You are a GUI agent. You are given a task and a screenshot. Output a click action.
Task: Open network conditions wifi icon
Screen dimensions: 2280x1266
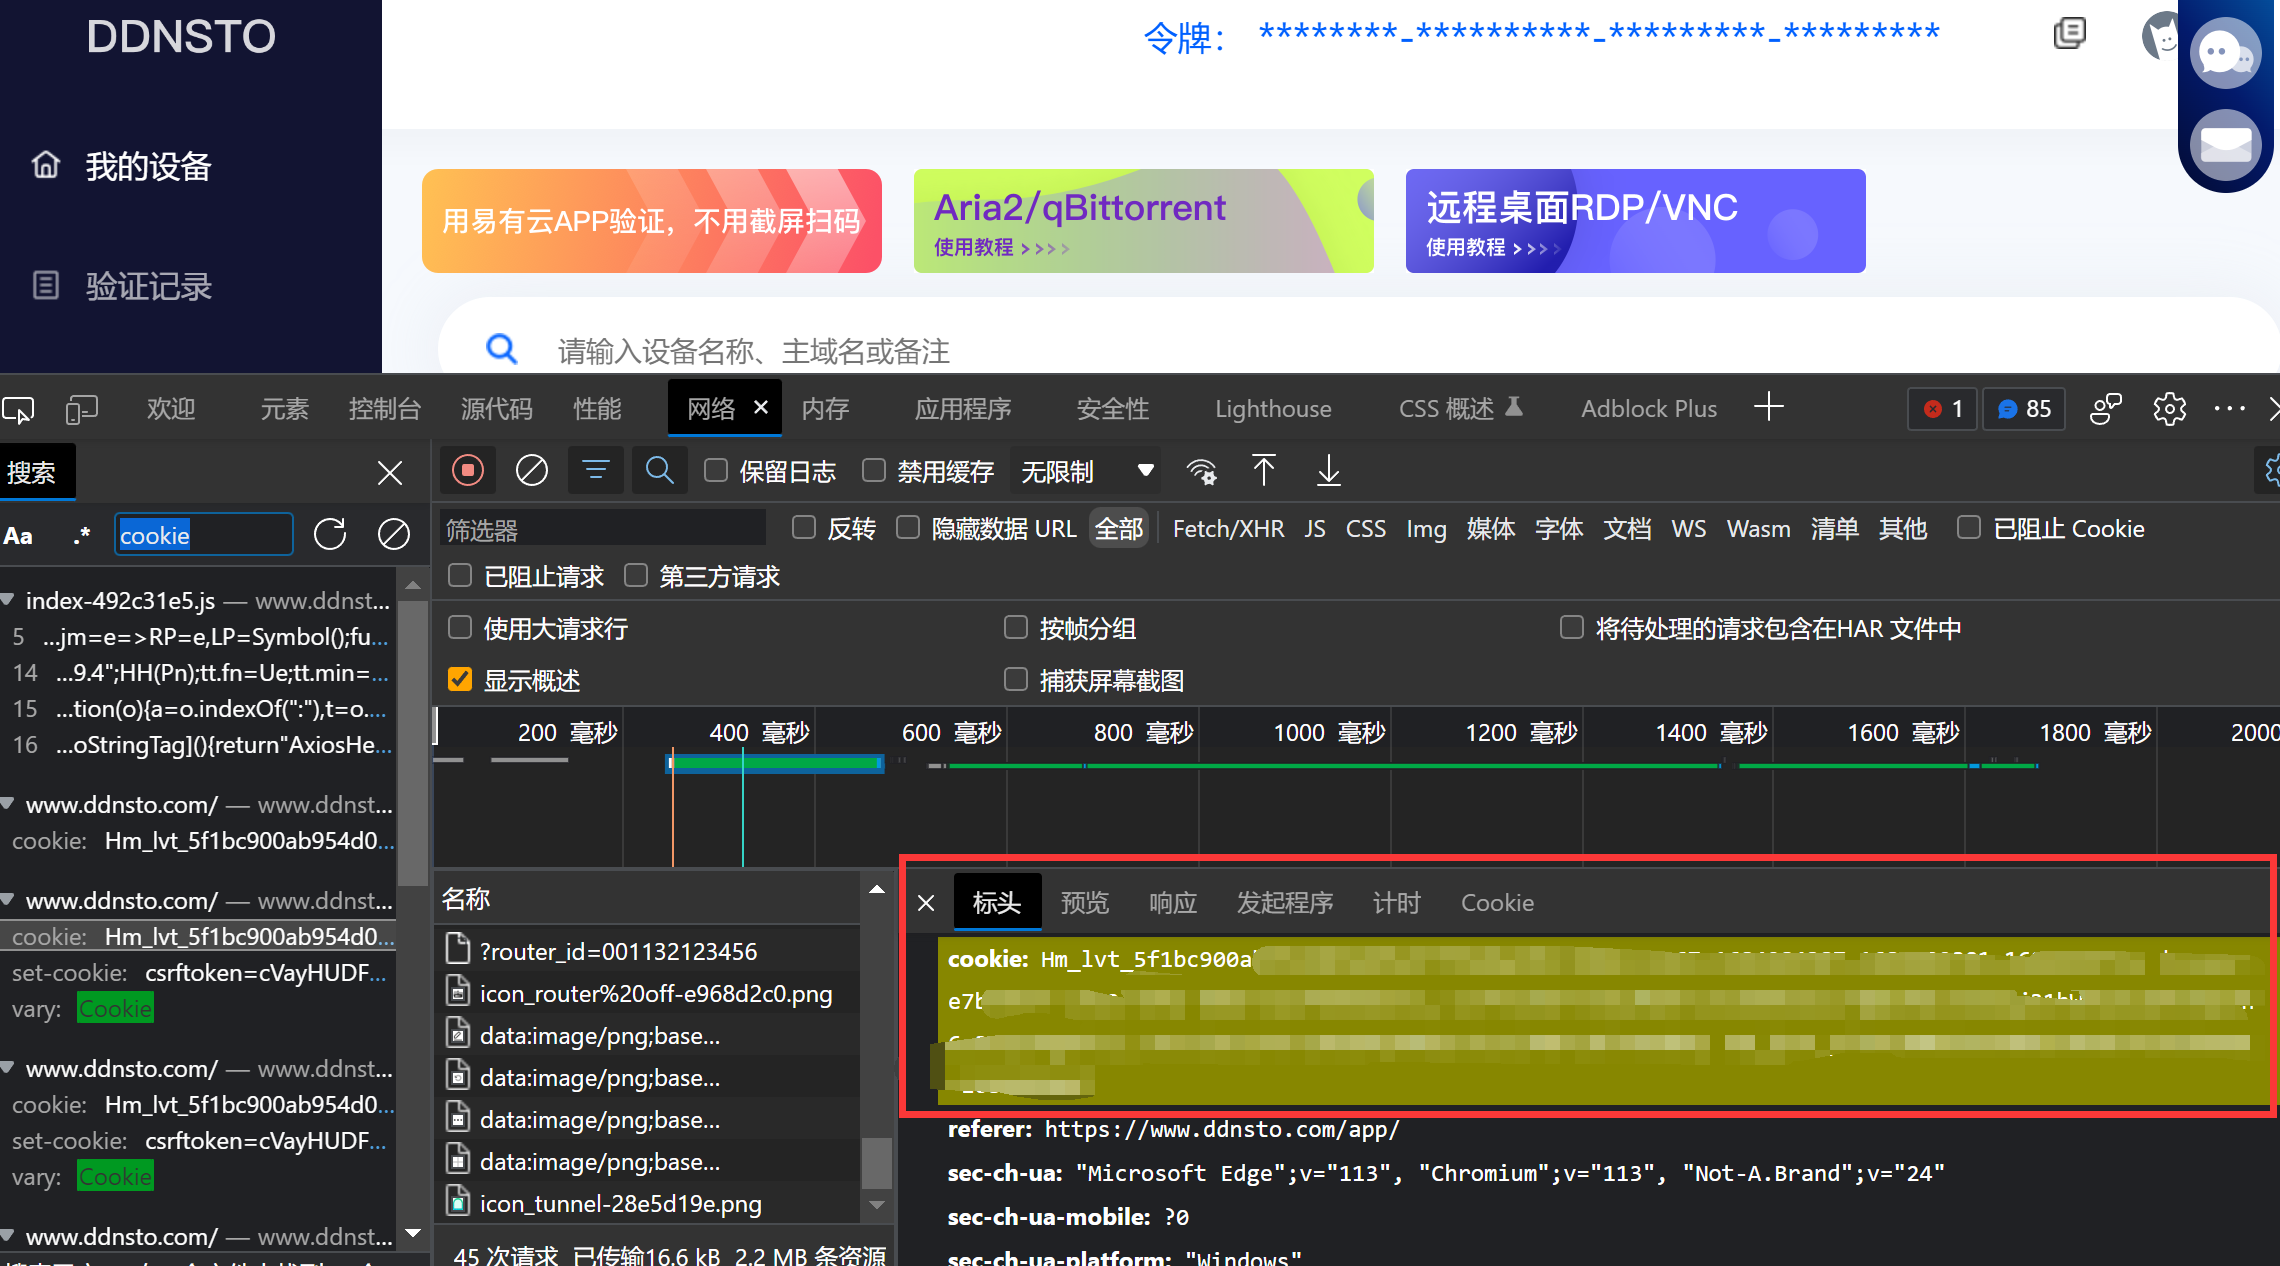coord(1202,470)
